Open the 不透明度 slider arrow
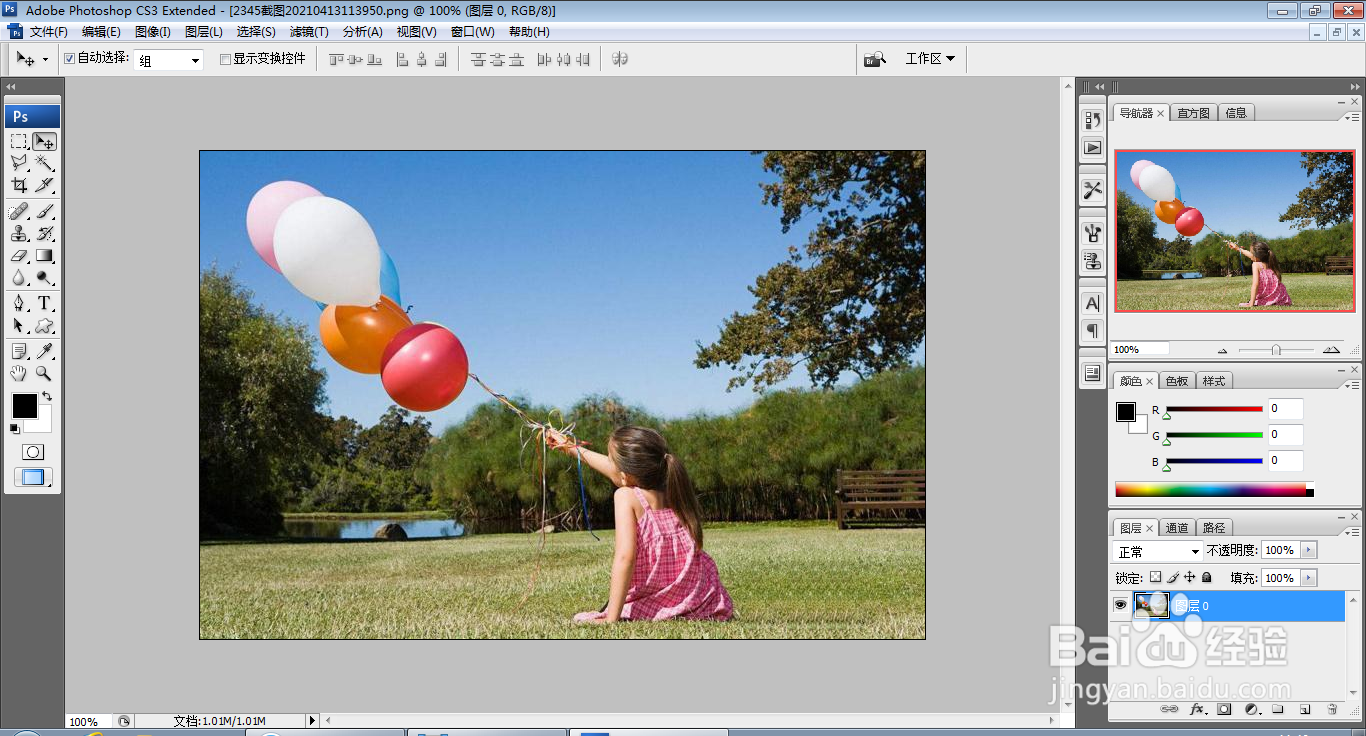This screenshot has width=1366, height=736. (x=1309, y=550)
